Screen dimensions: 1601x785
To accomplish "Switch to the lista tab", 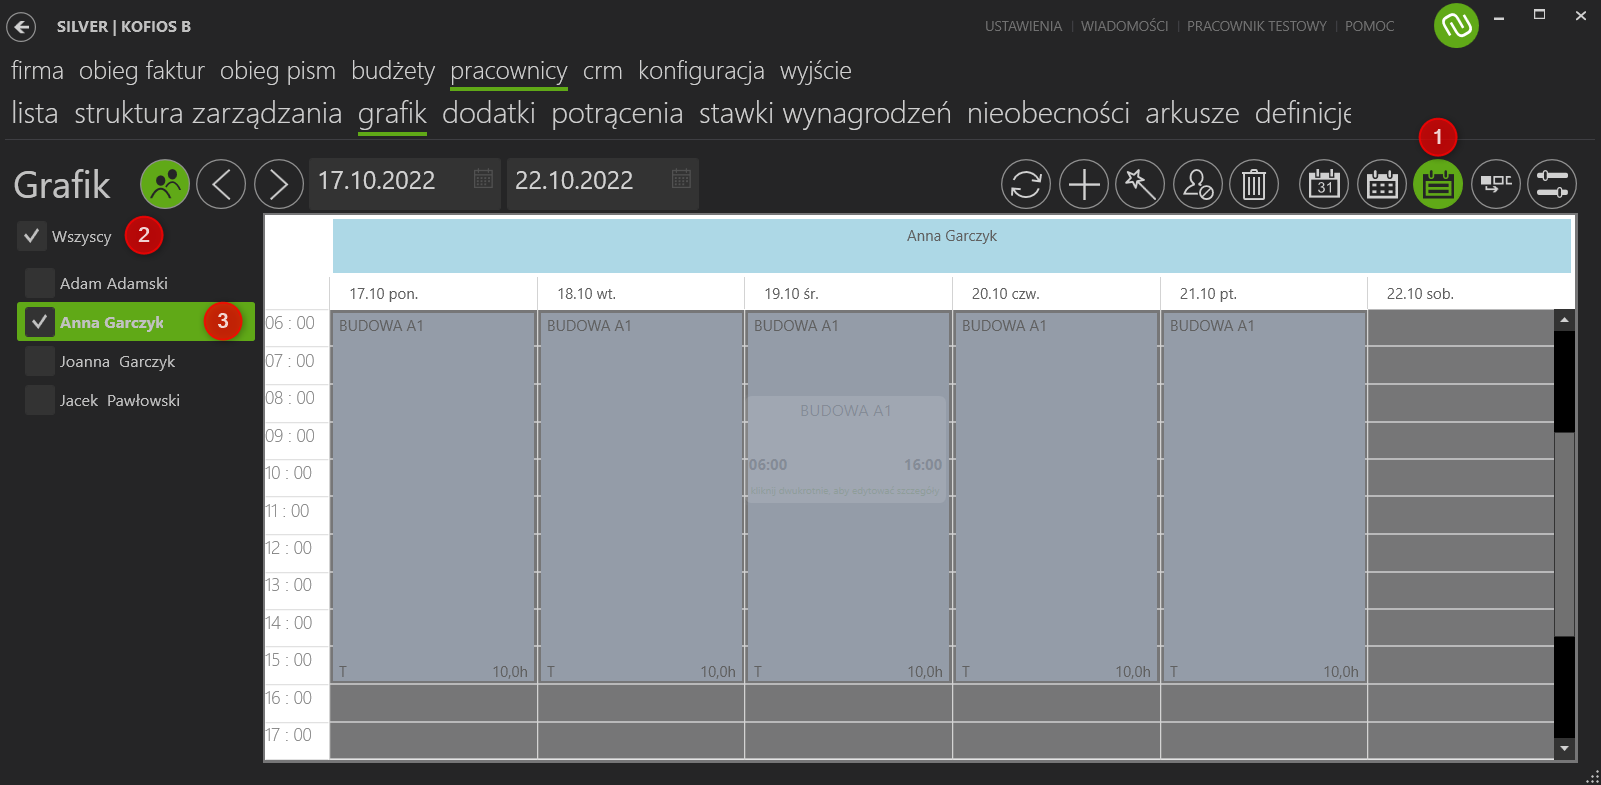I will (35, 113).
